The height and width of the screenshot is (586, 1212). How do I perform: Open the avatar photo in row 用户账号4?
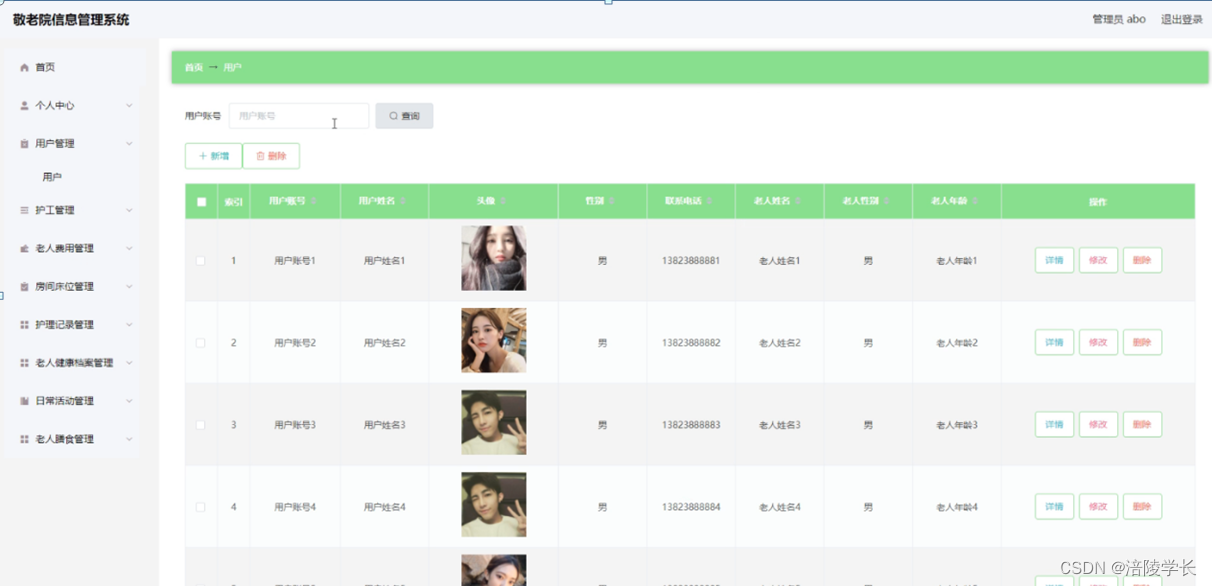[493, 504]
